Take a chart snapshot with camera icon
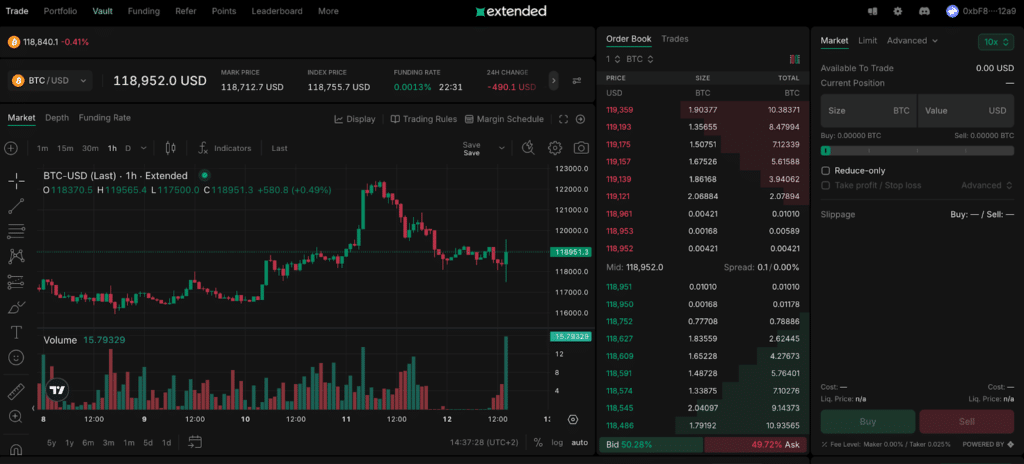 (x=581, y=148)
